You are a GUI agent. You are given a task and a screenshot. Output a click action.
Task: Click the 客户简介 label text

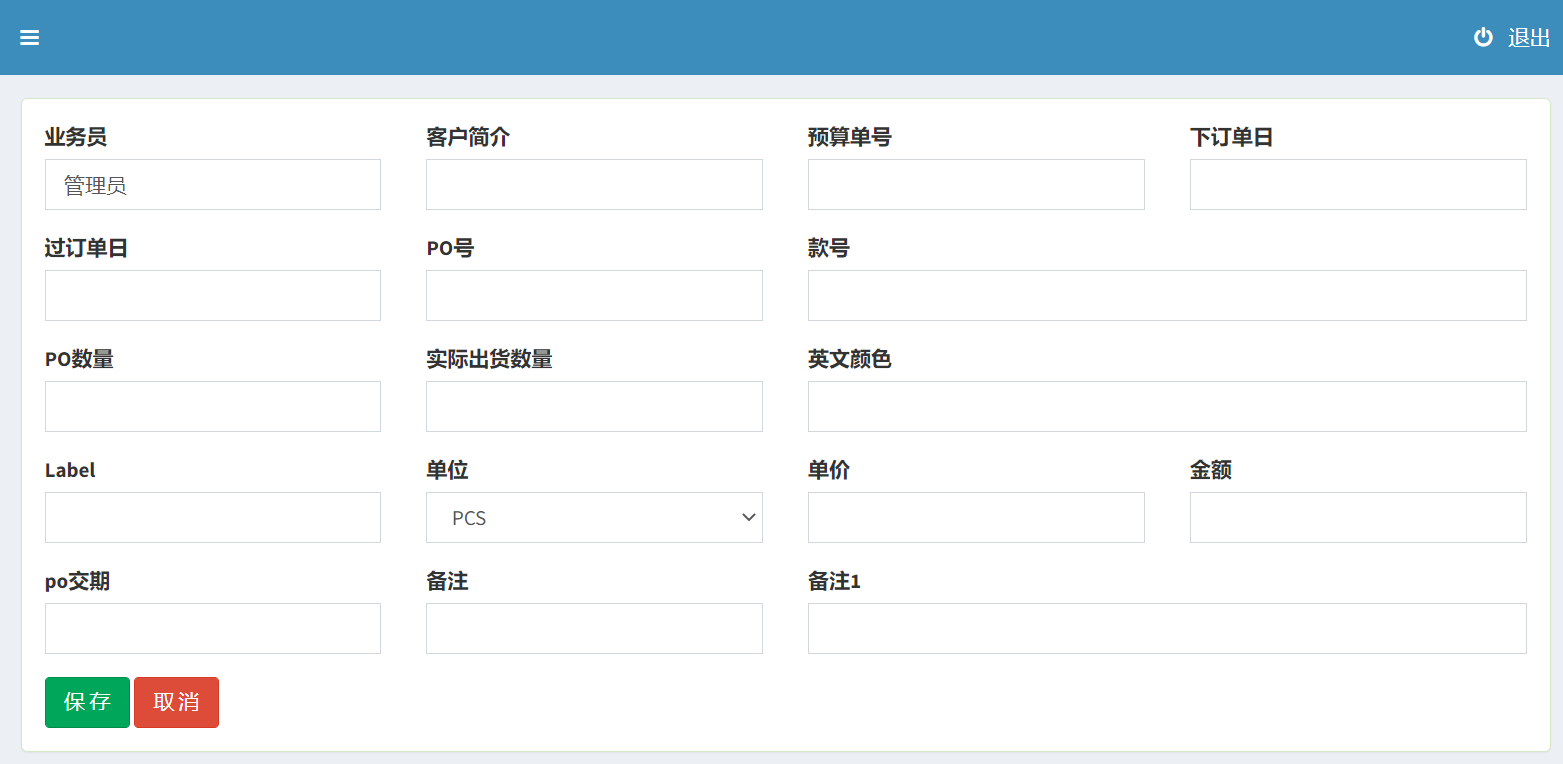468,138
